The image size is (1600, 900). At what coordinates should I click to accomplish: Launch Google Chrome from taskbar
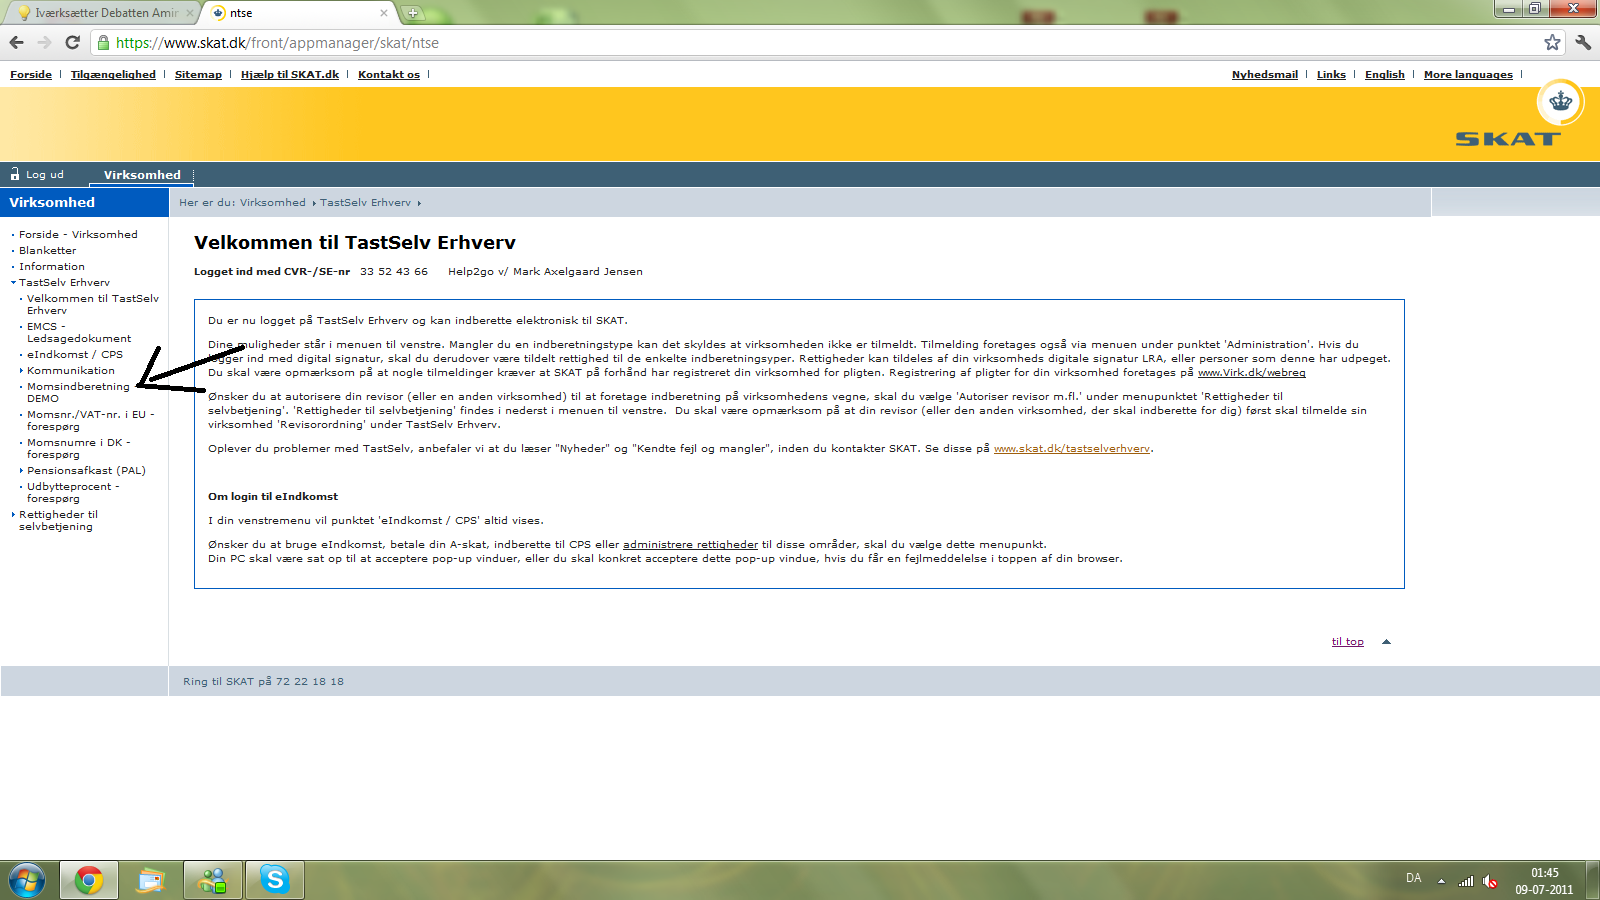89,880
